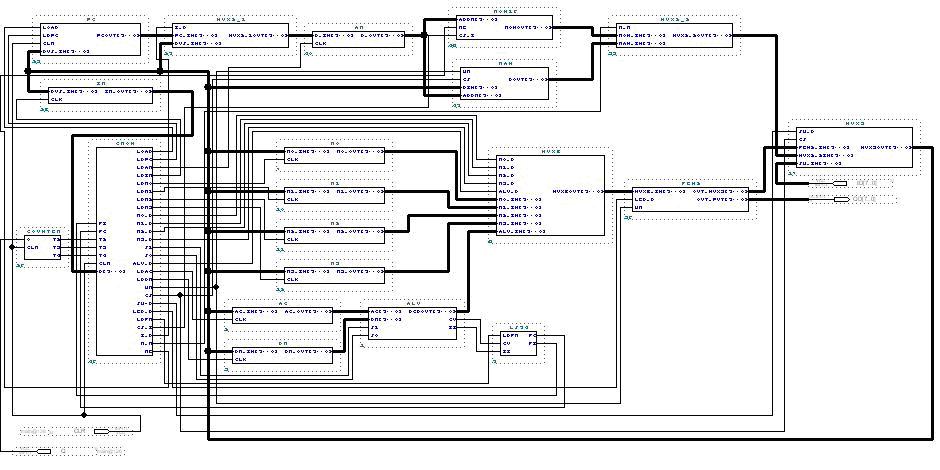Select the PC block symbol
Image resolution: width=940 pixels, height=470 pixels.
(x=91, y=40)
